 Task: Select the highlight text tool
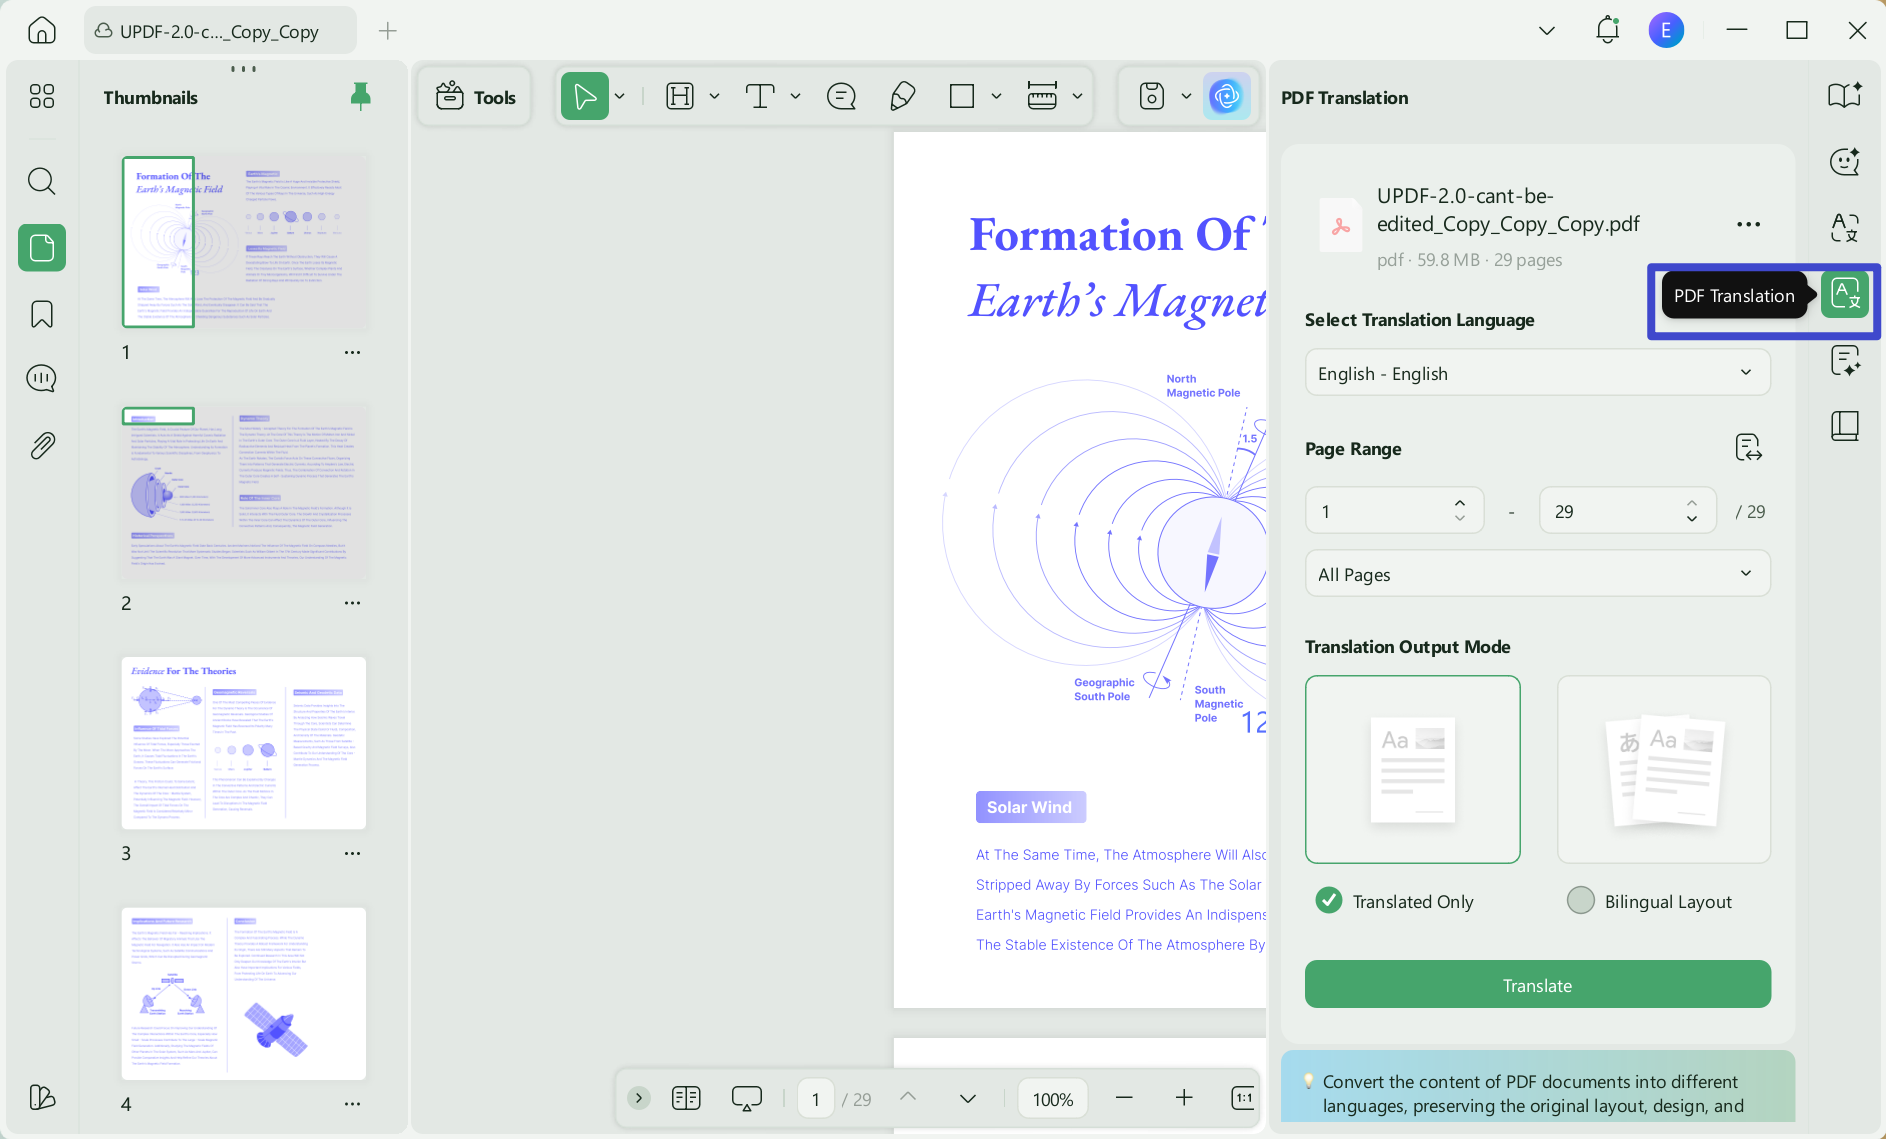(x=680, y=97)
